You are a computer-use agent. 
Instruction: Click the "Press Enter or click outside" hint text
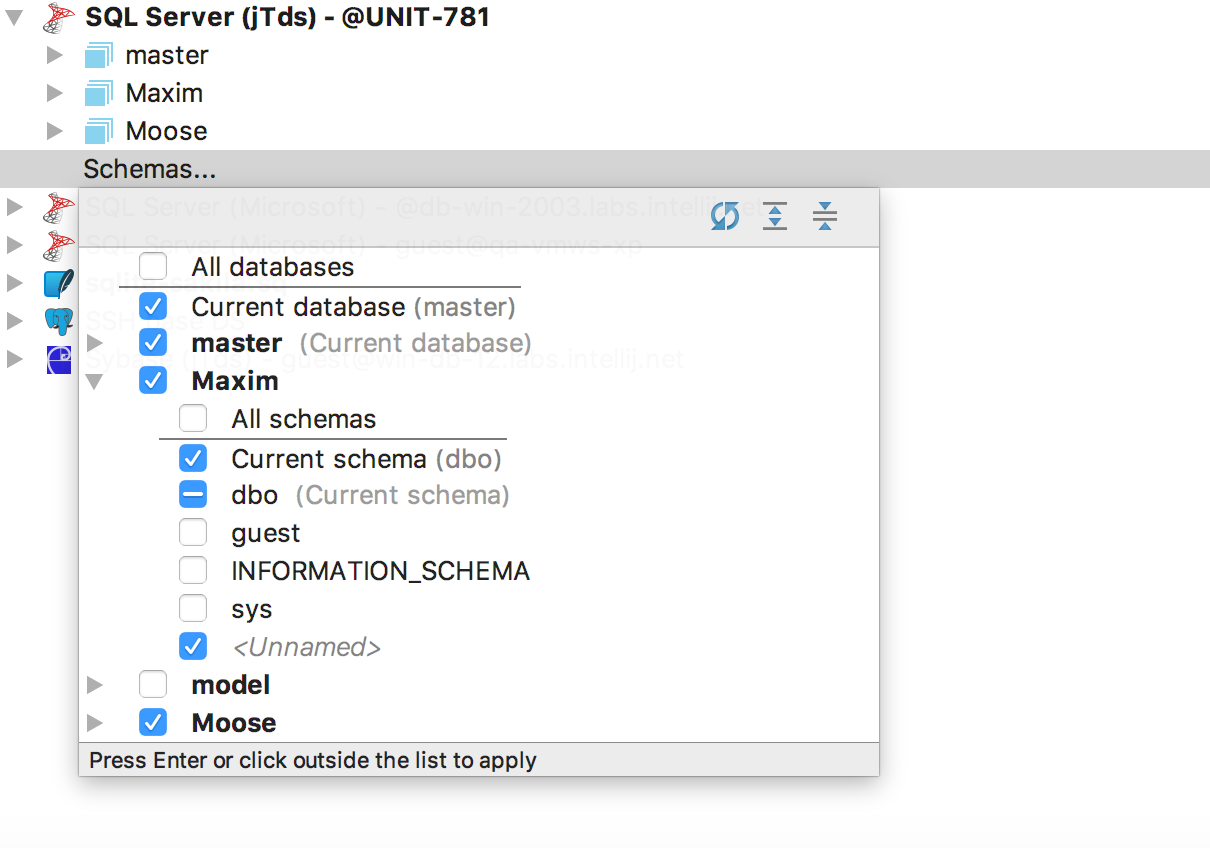click(x=313, y=760)
